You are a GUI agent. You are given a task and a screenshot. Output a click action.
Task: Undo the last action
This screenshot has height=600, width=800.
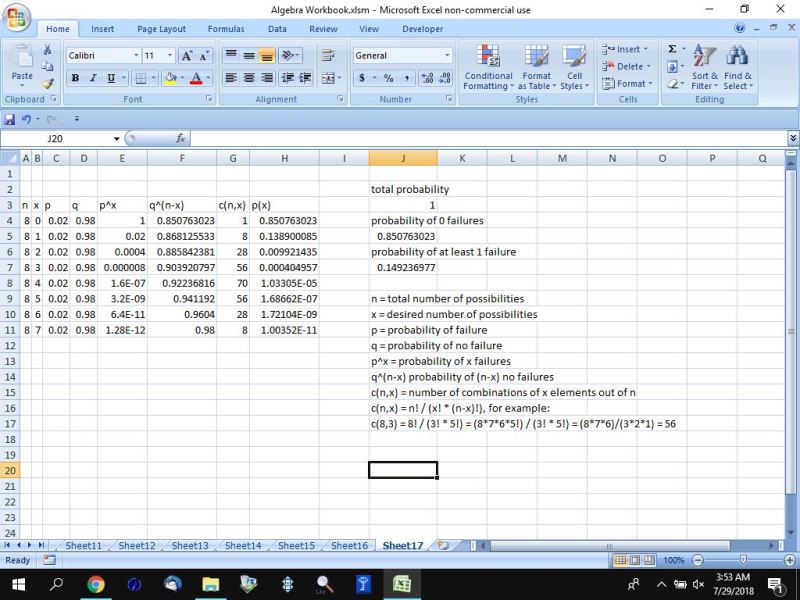tap(26, 119)
